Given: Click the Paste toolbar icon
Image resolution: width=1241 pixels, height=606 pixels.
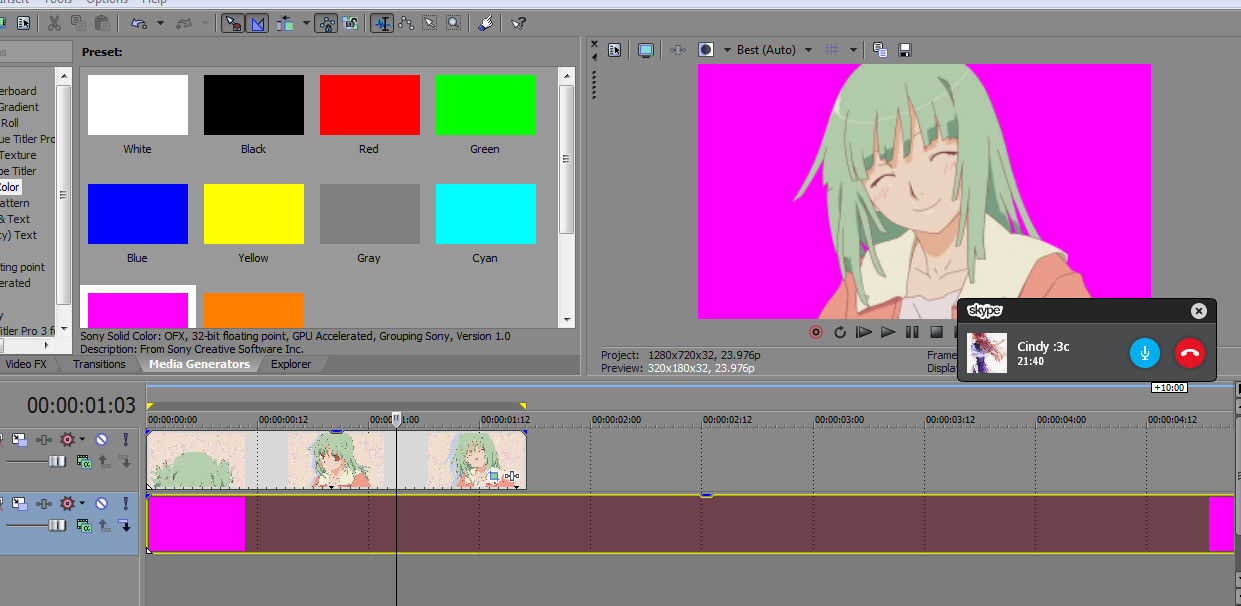Looking at the screenshot, I should [x=102, y=22].
